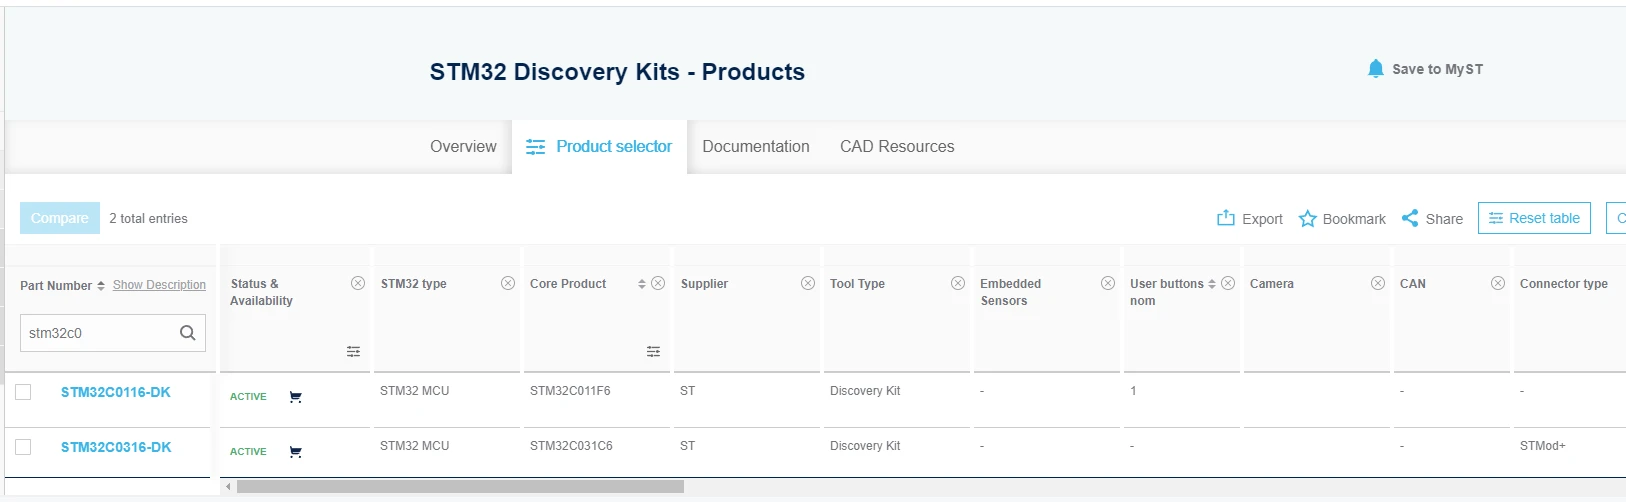Open Core Product filter options
The height and width of the screenshot is (502, 1626).
click(x=653, y=351)
